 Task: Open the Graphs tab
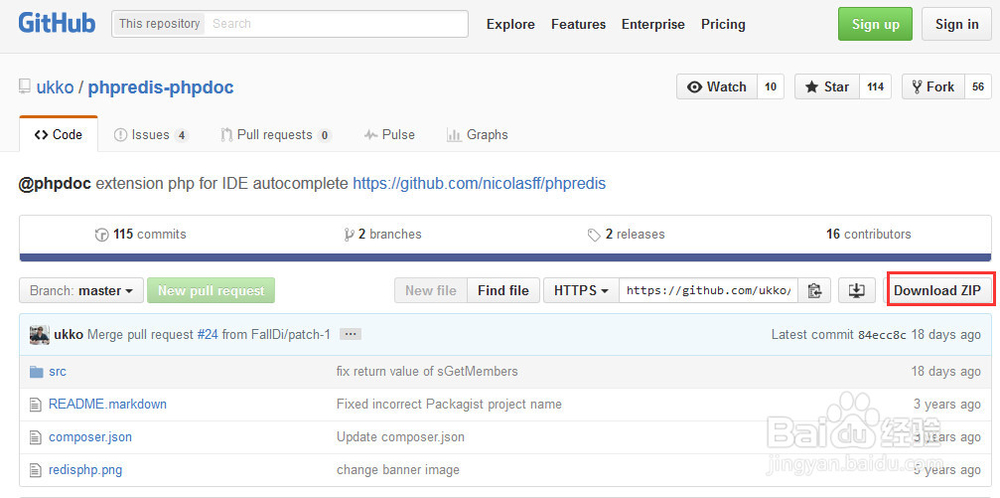click(x=477, y=135)
